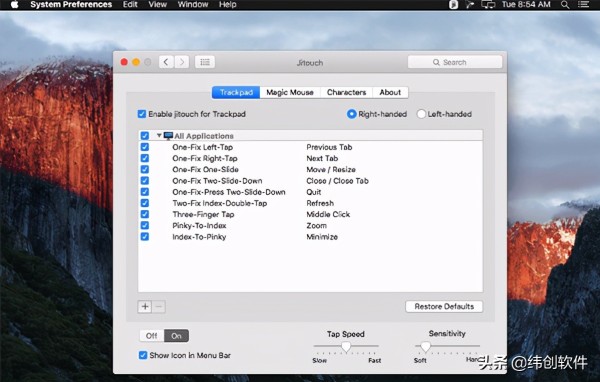Add a gesture with the plus button

[145, 307]
